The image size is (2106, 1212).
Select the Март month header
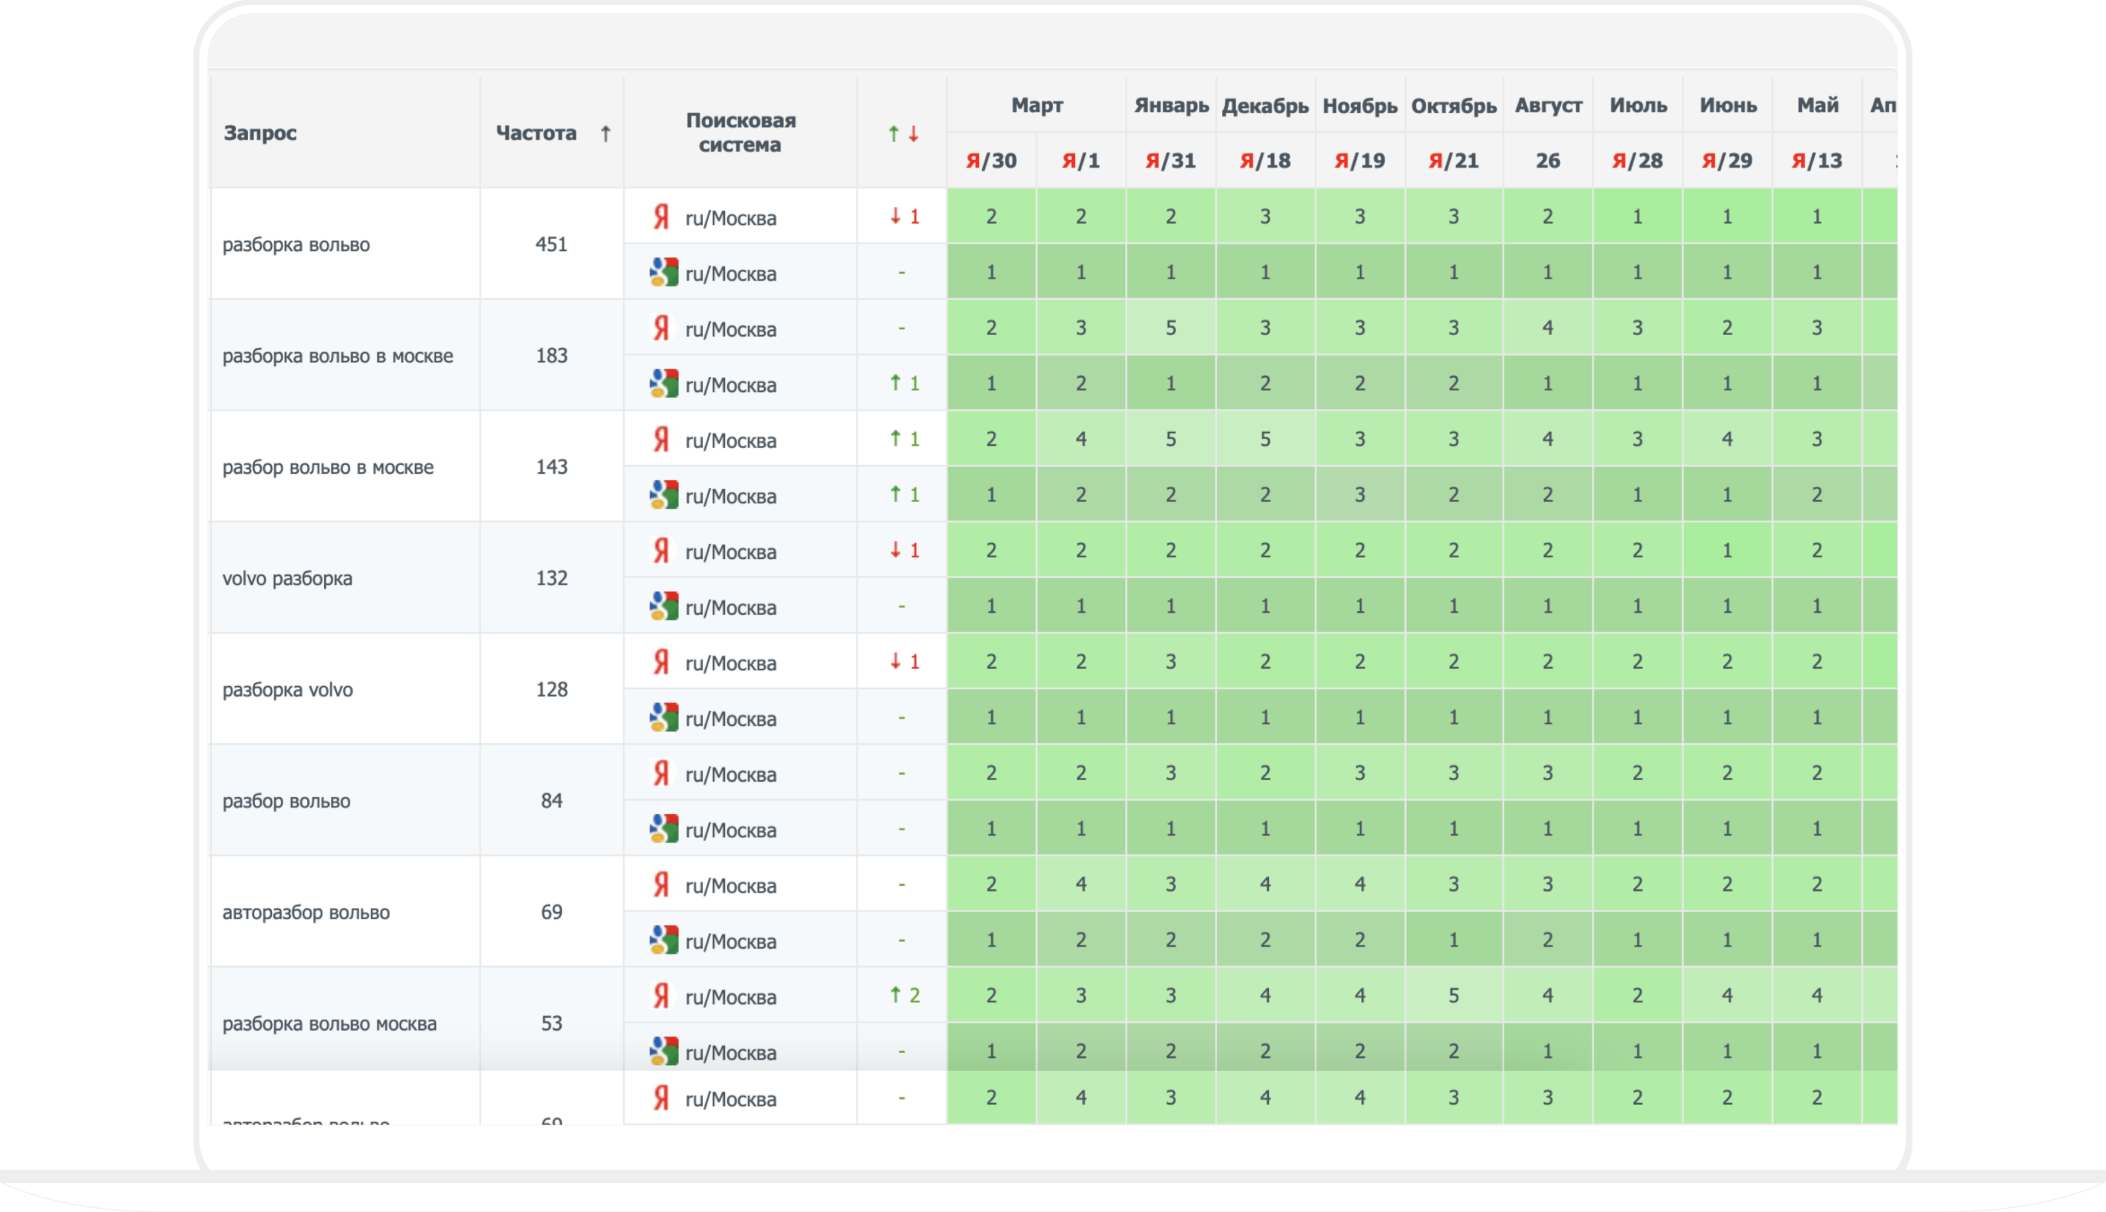pos(1036,105)
